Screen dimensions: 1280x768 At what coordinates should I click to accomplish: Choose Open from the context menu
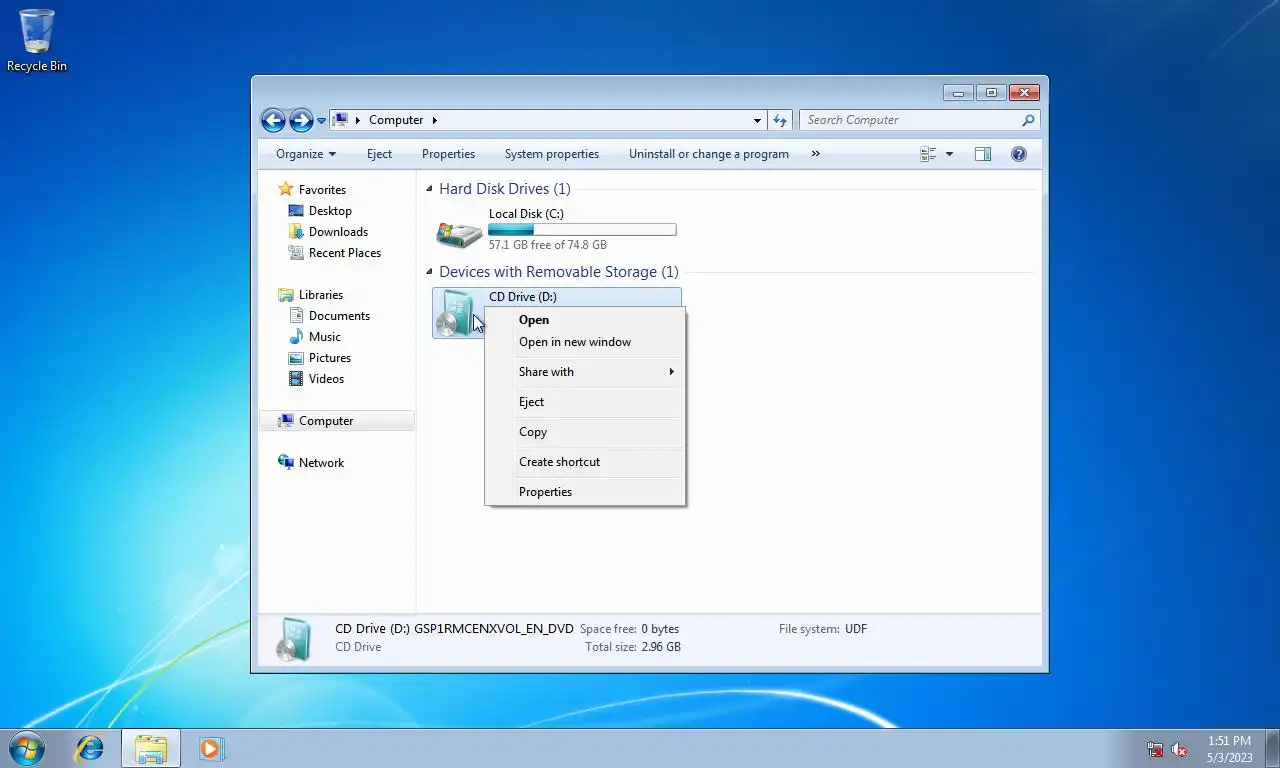tap(585, 320)
